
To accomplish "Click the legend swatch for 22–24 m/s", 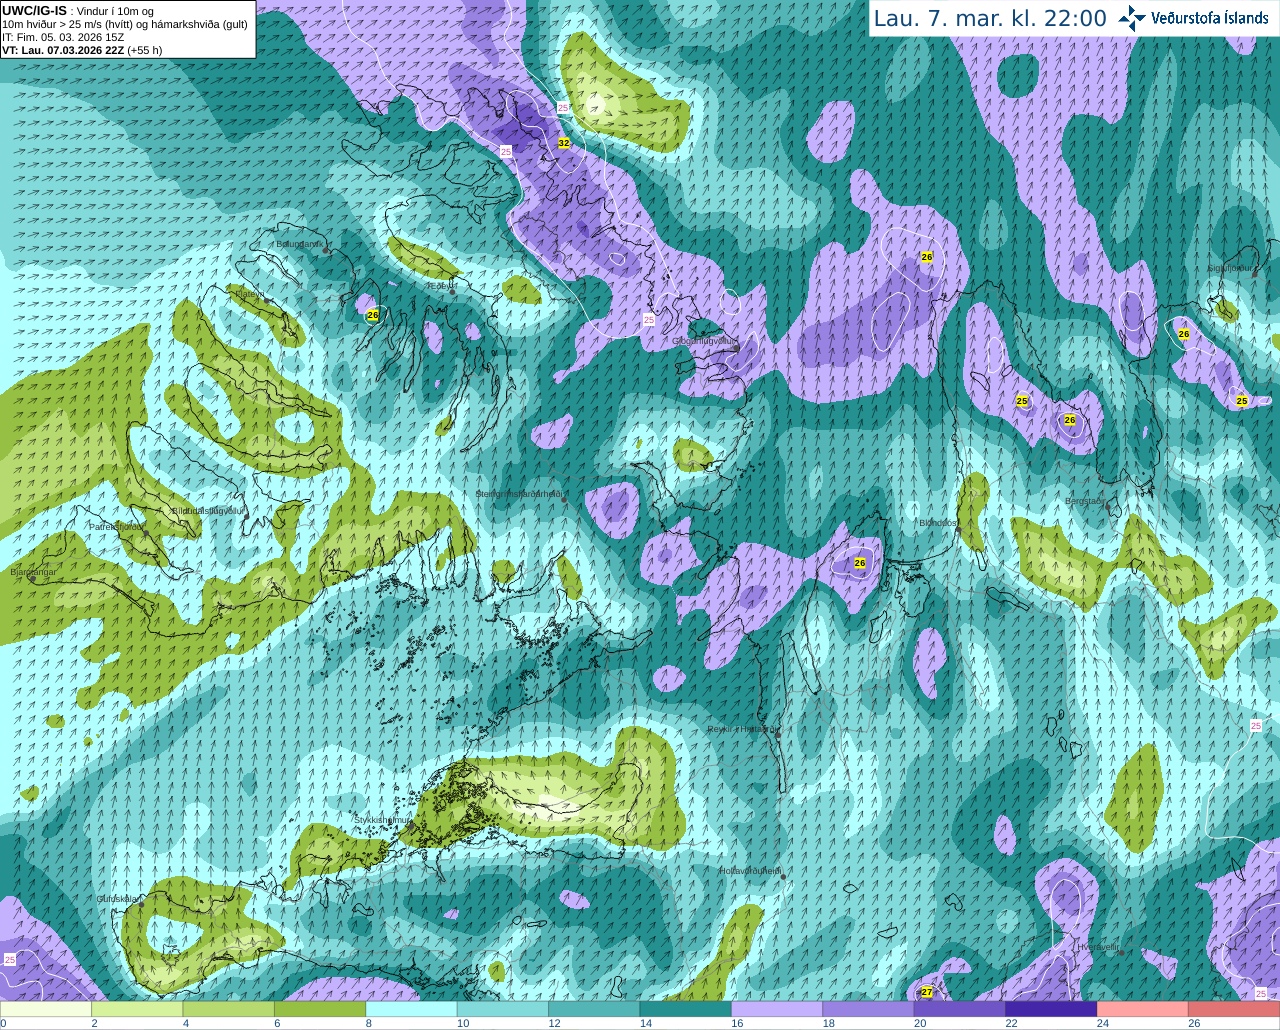I will [x=1051, y=1009].
